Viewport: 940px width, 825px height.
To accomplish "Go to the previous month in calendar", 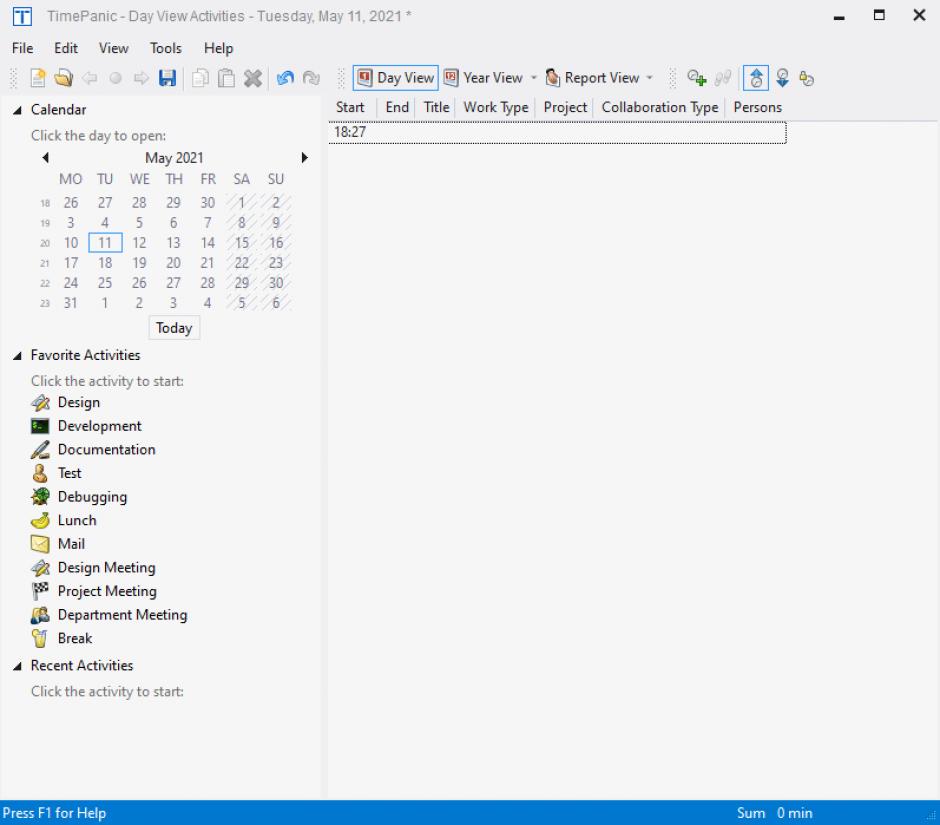I will [x=46, y=158].
